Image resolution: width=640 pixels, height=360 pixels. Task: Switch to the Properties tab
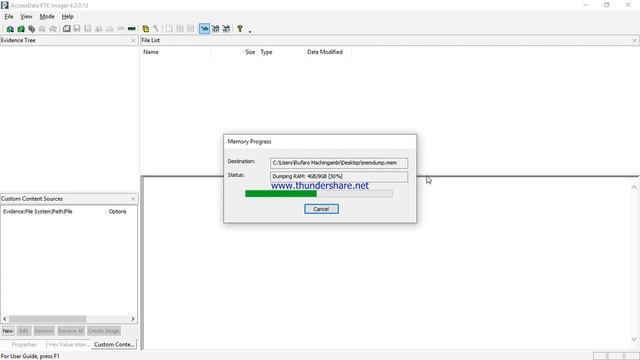pyautogui.click(x=24, y=344)
